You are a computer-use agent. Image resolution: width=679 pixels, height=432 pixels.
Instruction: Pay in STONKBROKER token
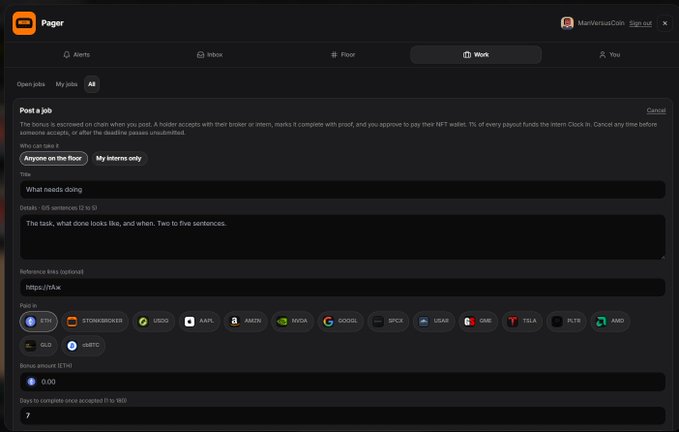point(95,321)
